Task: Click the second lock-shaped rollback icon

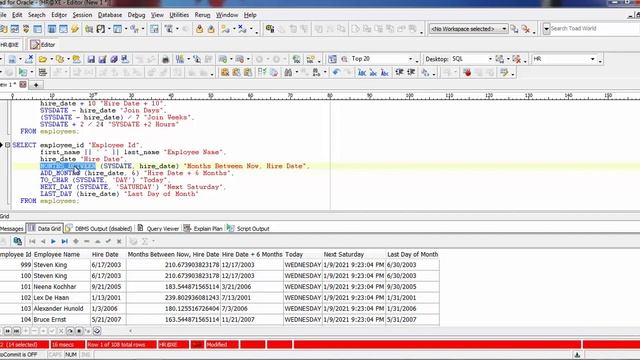Action: pyautogui.click(x=211, y=29)
